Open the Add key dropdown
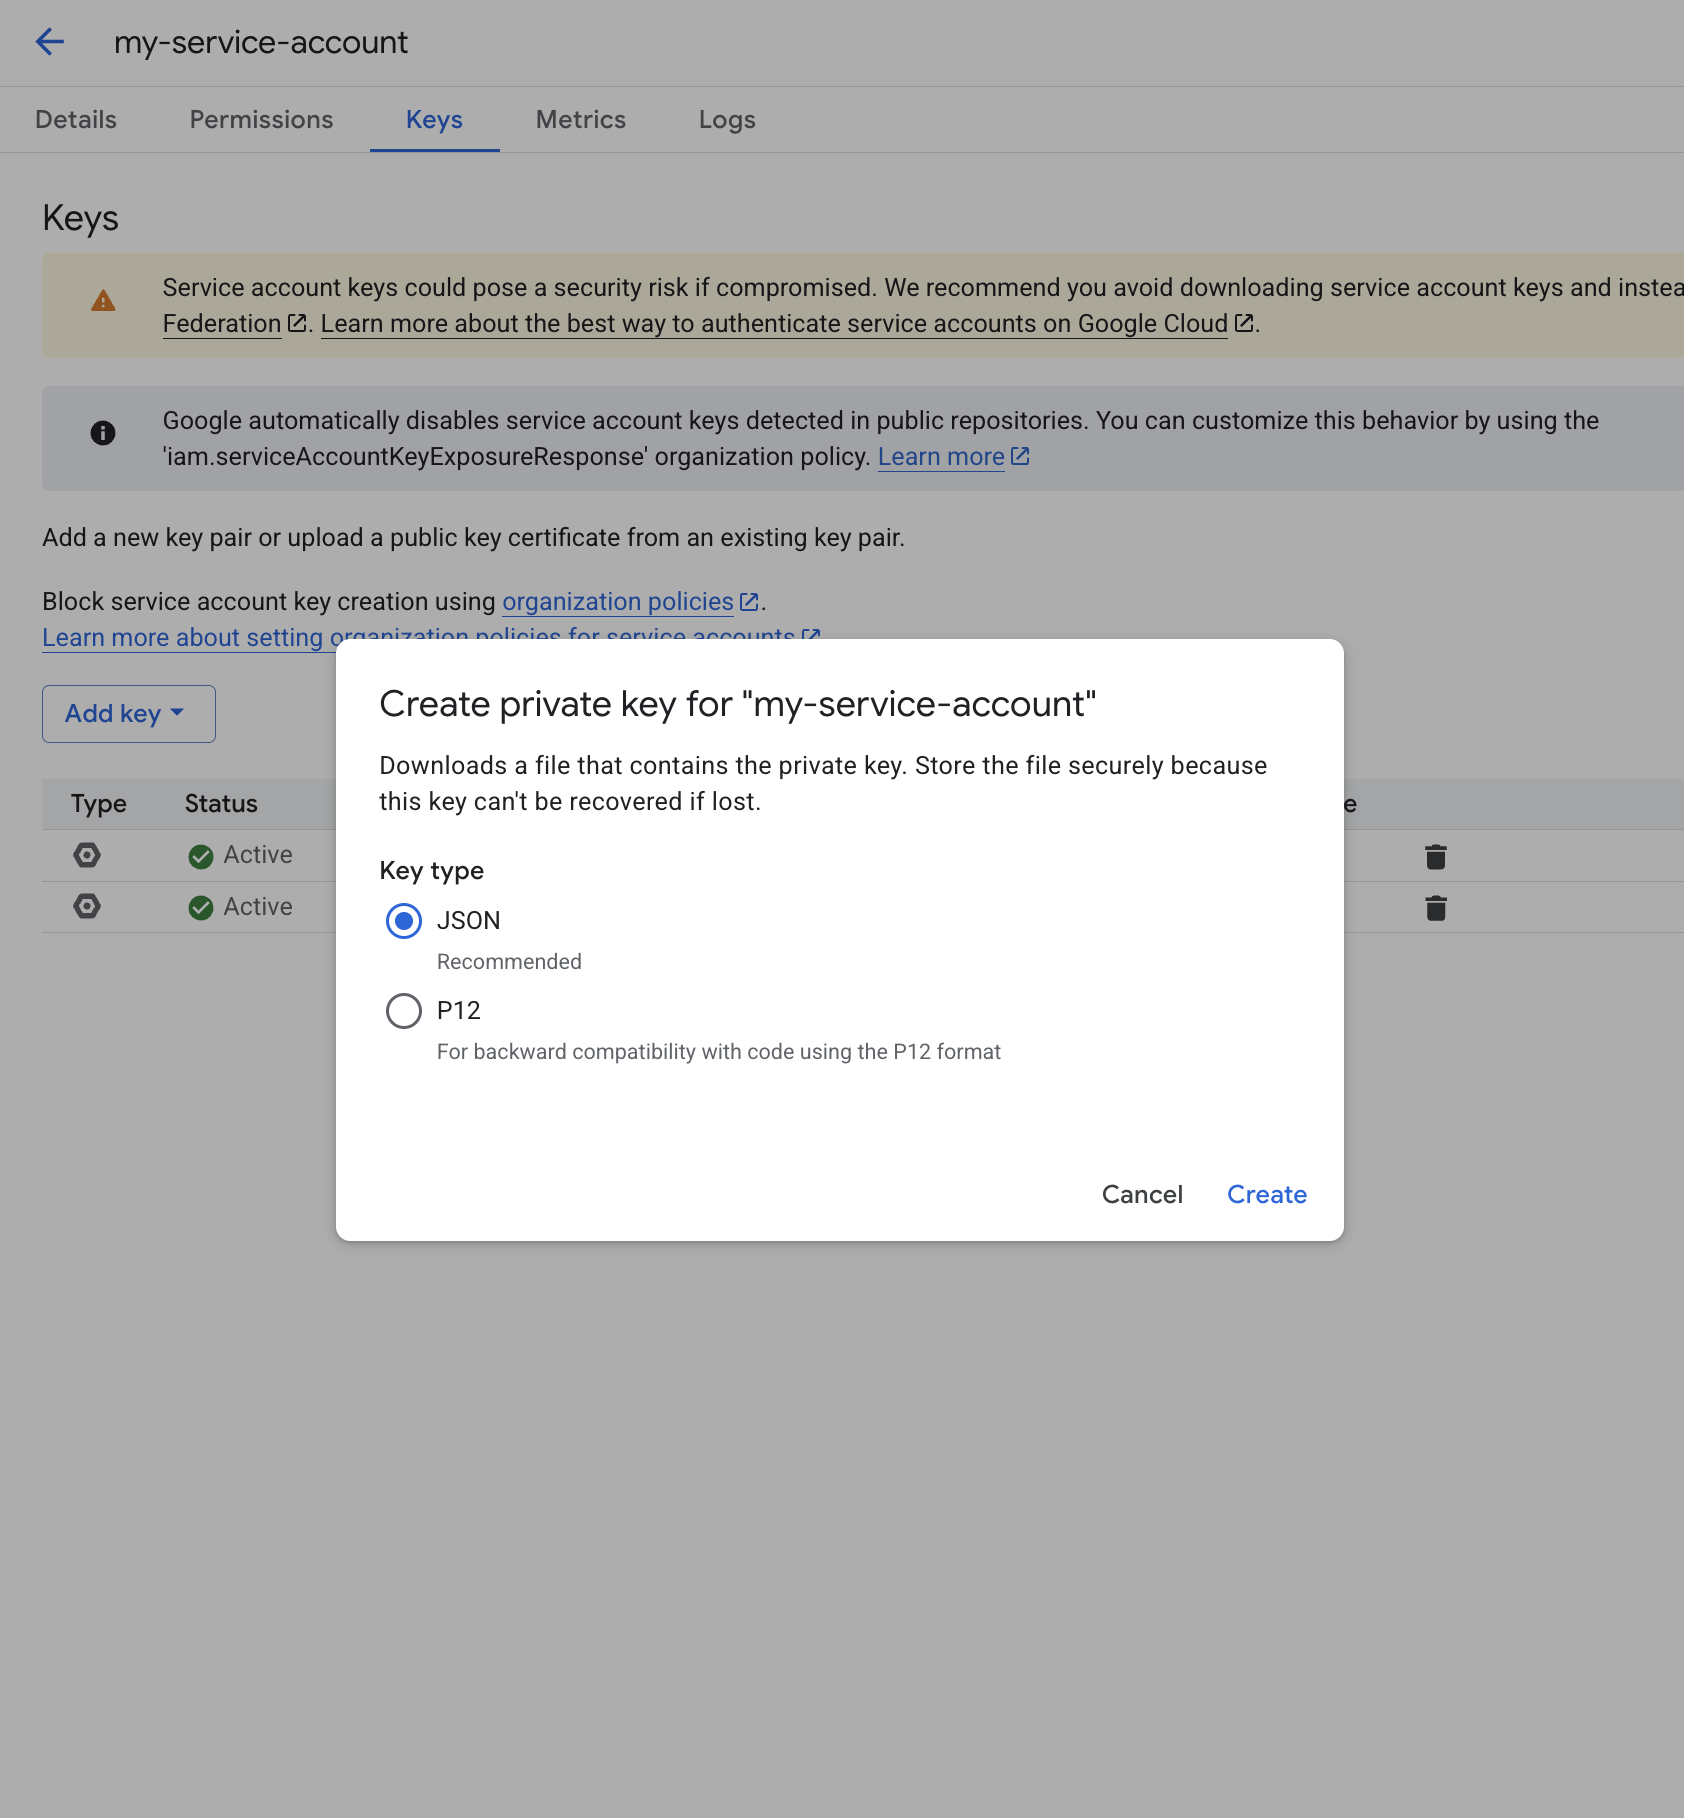 128,714
